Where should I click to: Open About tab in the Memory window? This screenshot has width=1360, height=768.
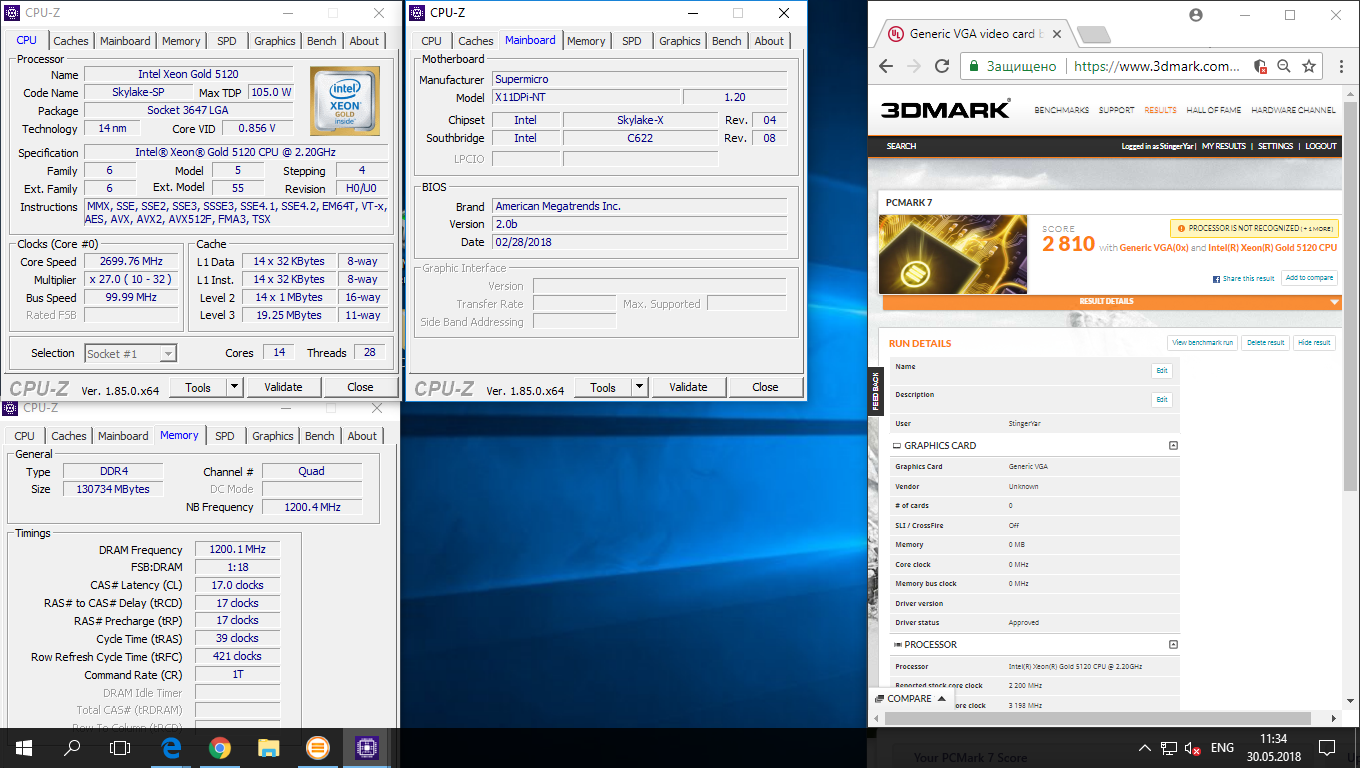click(362, 436)
